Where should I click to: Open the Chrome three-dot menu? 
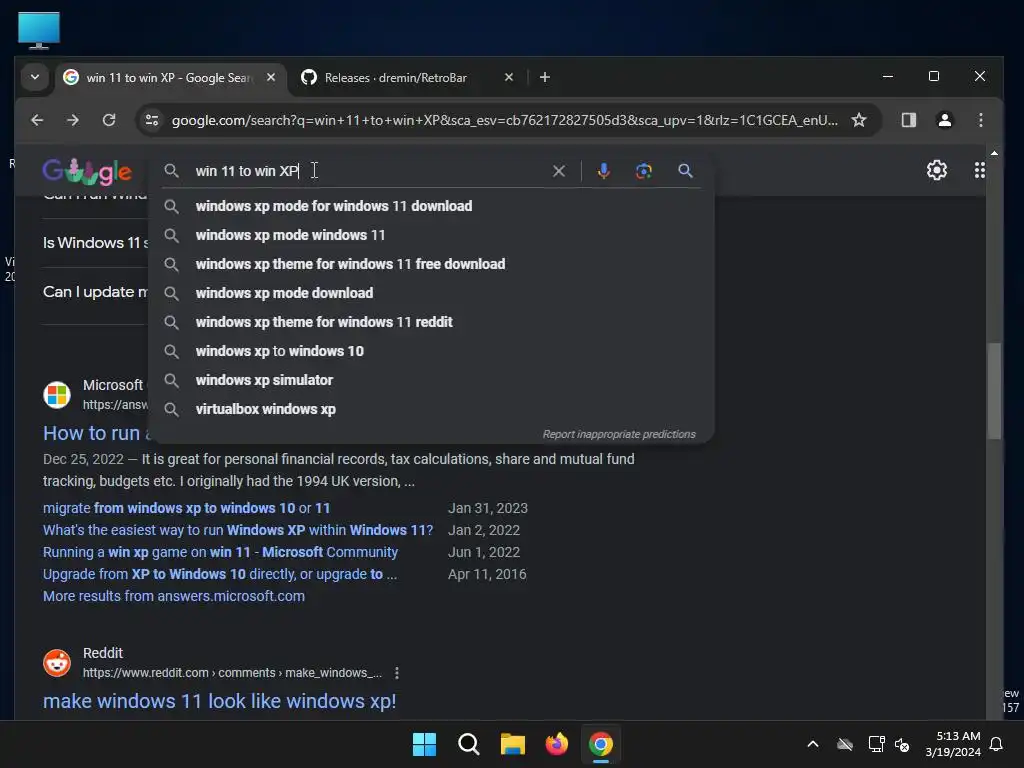tap(980, 120)
